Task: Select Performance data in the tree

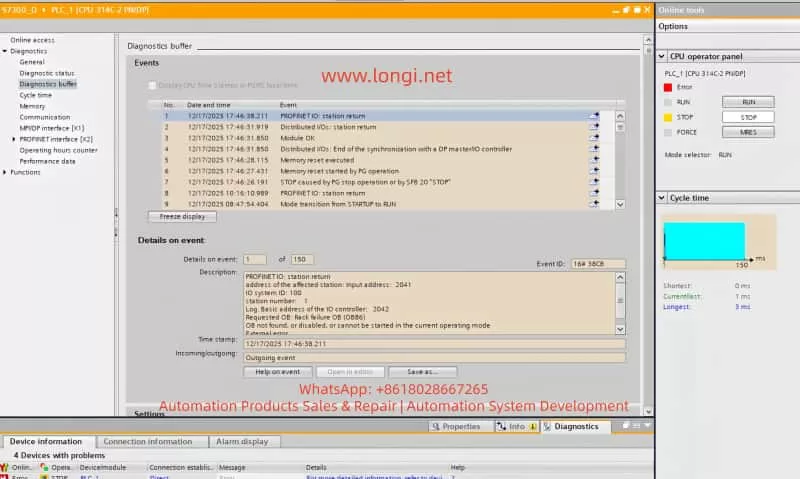Action: (47, 161)
